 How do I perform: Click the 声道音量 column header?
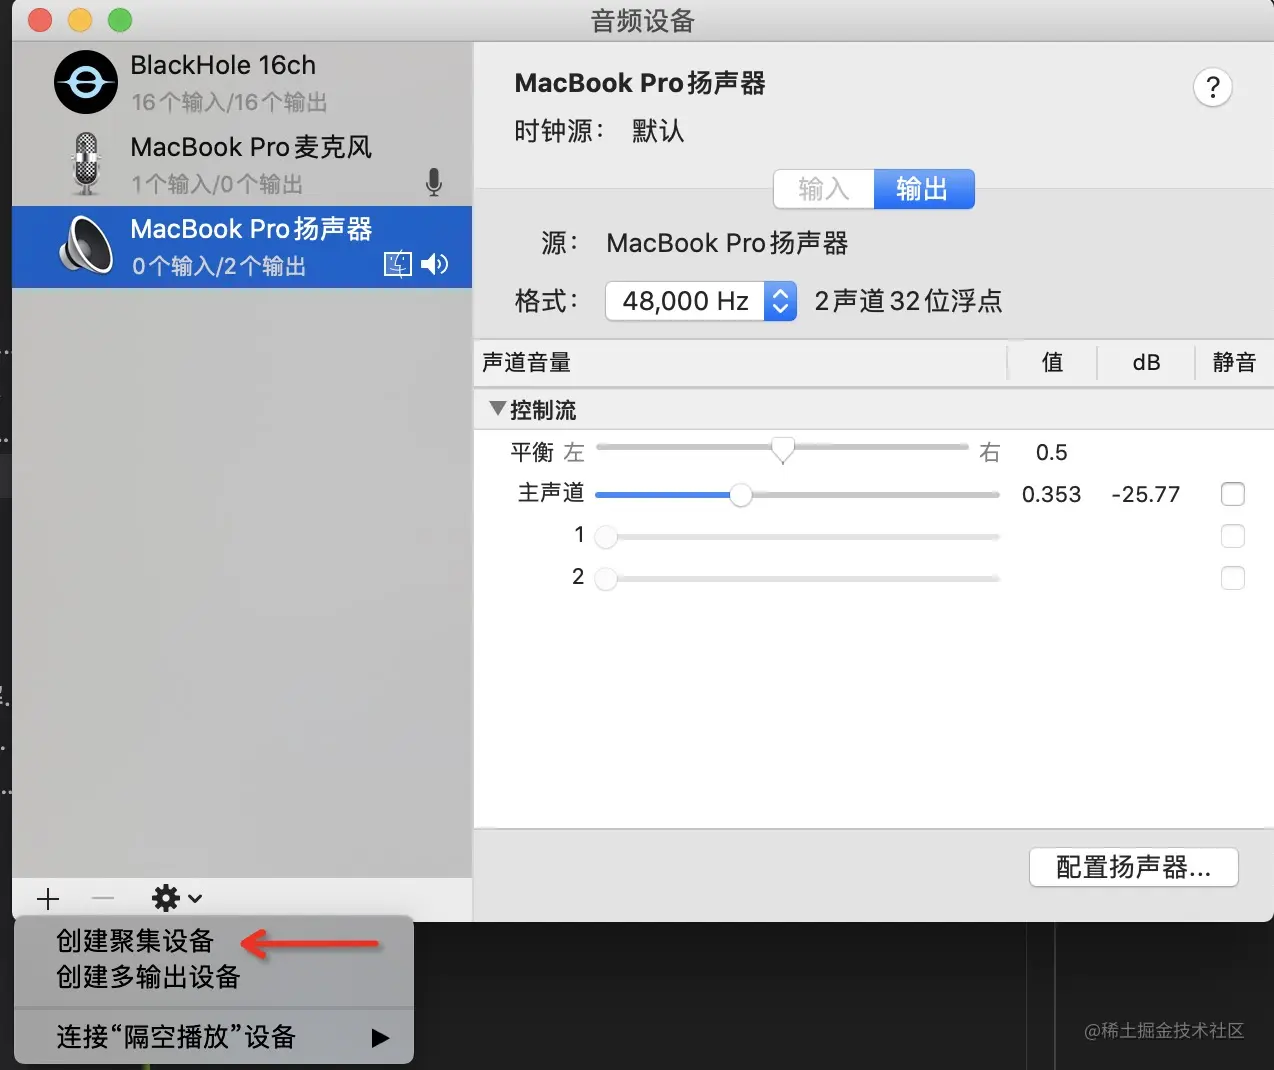(x=526, y=362)
